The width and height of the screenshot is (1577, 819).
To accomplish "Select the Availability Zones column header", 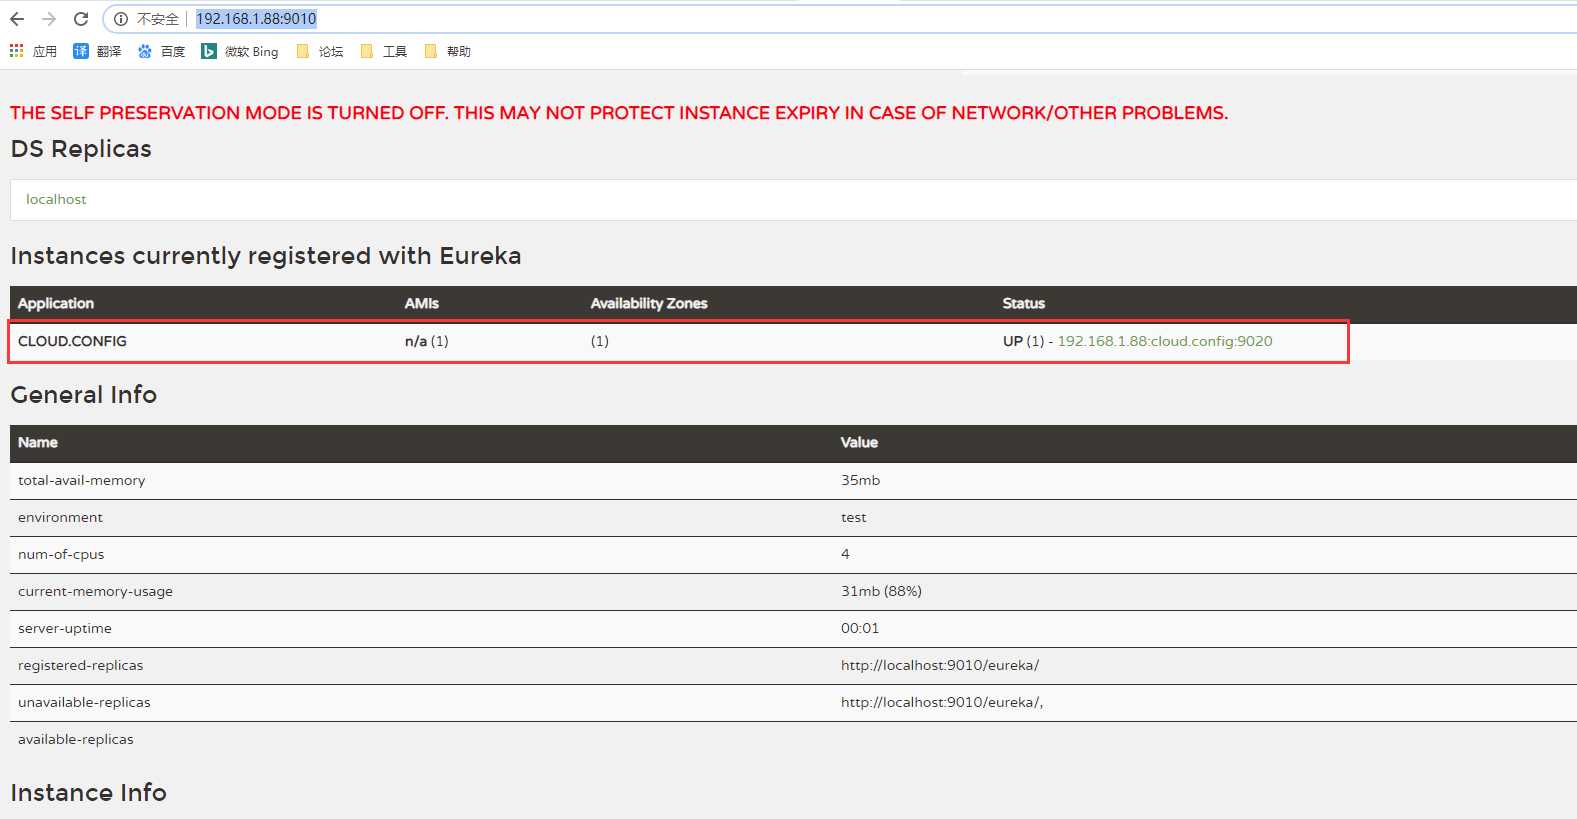I will (649, 303).
